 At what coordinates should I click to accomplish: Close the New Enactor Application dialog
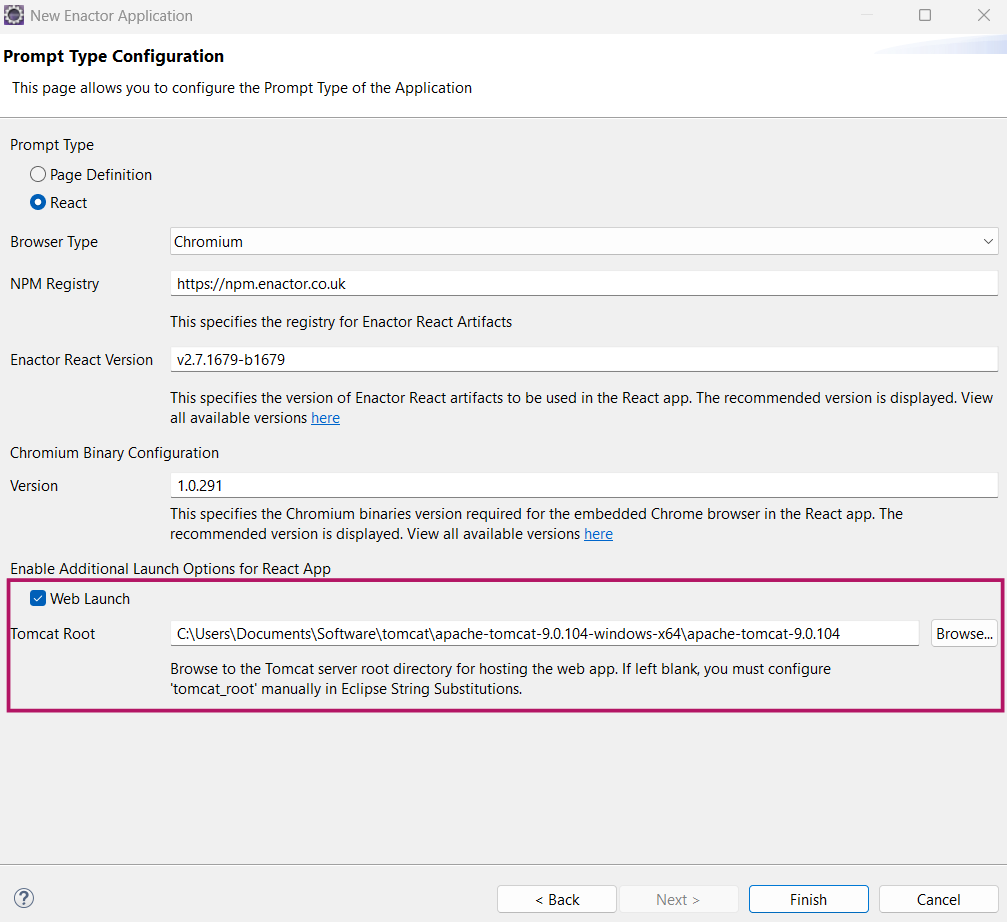[984, 15]
